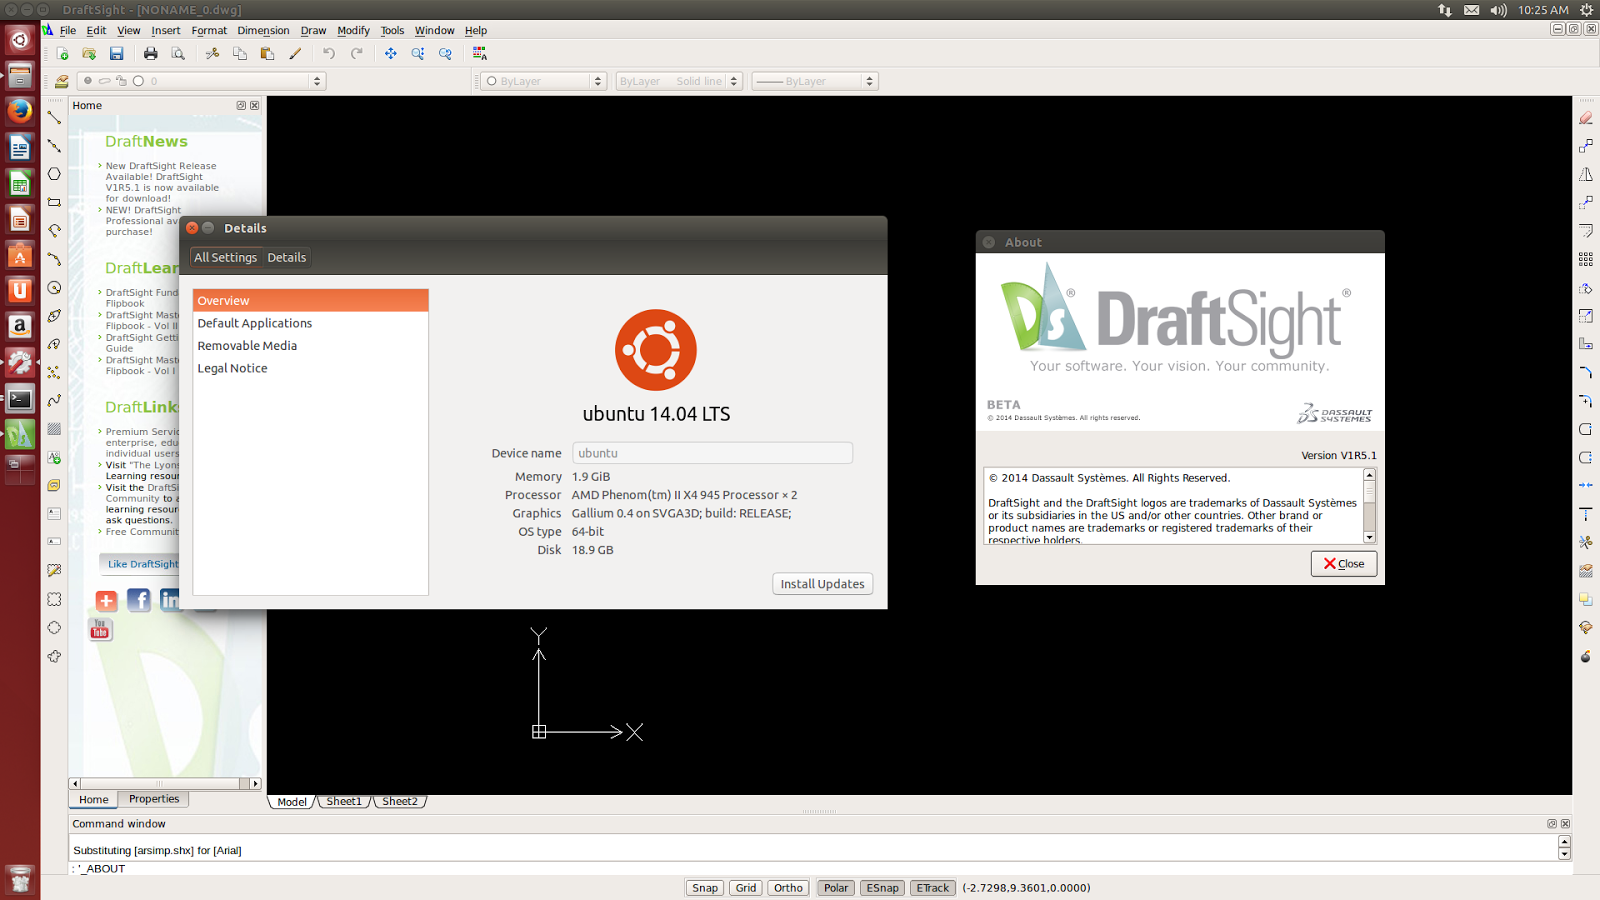Open Terminal from Ubuntu launcher
This screenshot has height=900, width=1600.
pos(20,399)
